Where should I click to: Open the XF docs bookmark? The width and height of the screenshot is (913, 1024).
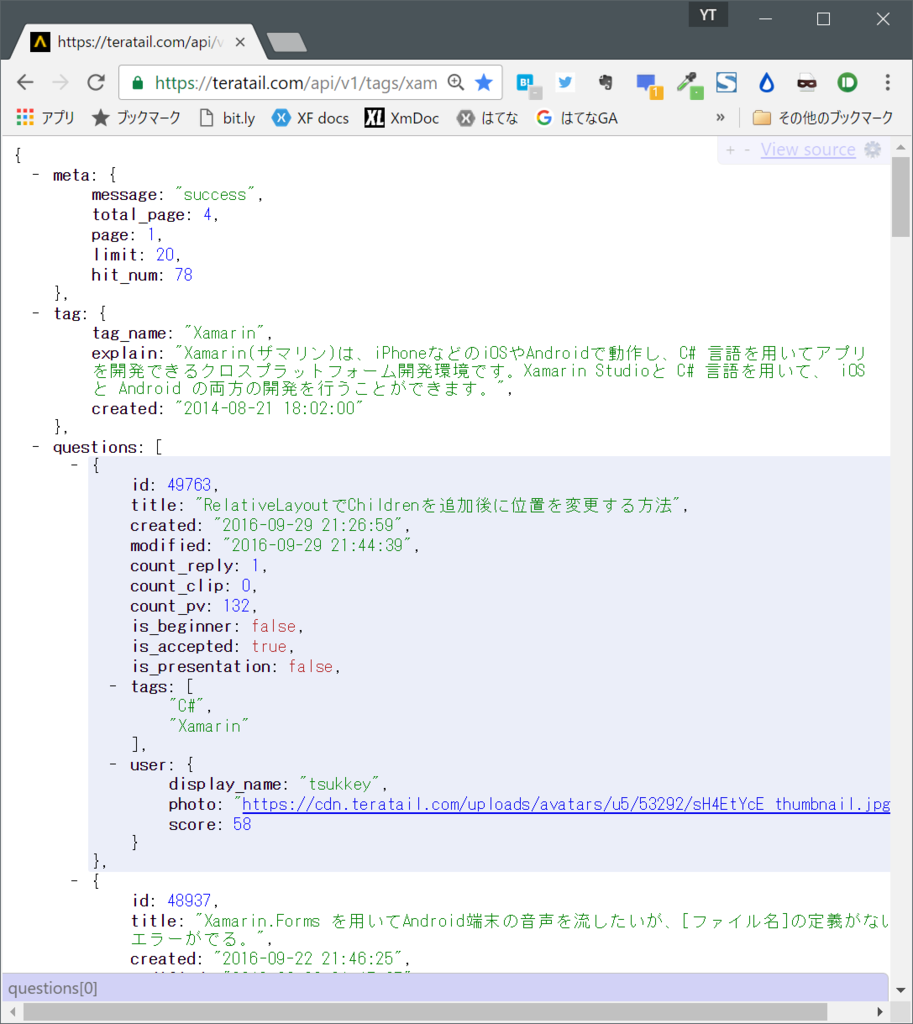click(310, 118)
